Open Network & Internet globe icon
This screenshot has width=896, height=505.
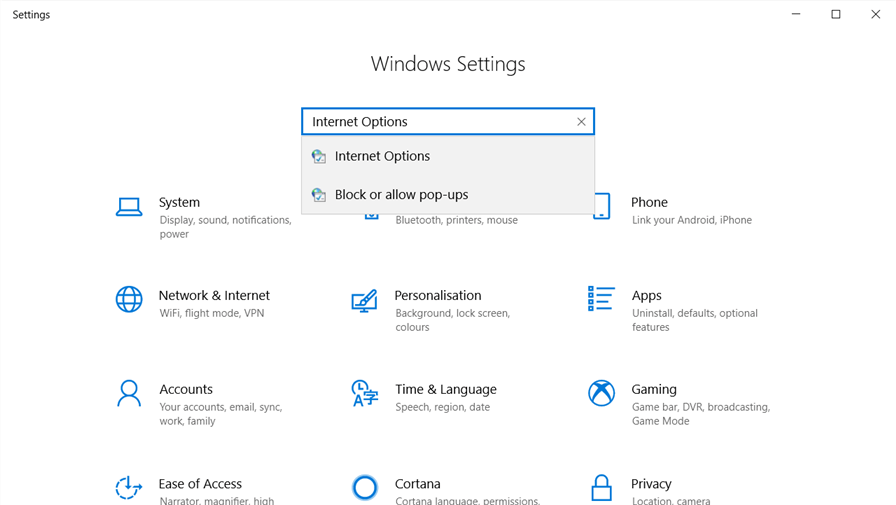(x=129, y=299)
